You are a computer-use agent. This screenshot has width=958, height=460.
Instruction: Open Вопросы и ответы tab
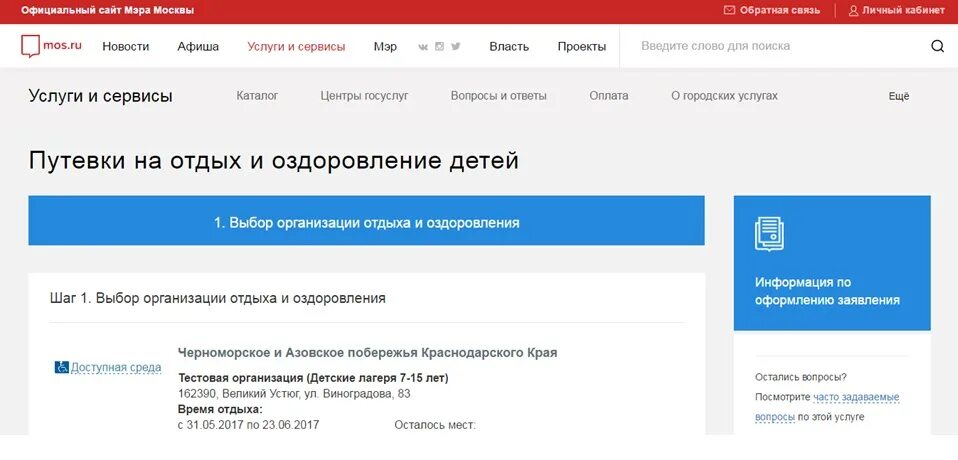coord(499,96)
